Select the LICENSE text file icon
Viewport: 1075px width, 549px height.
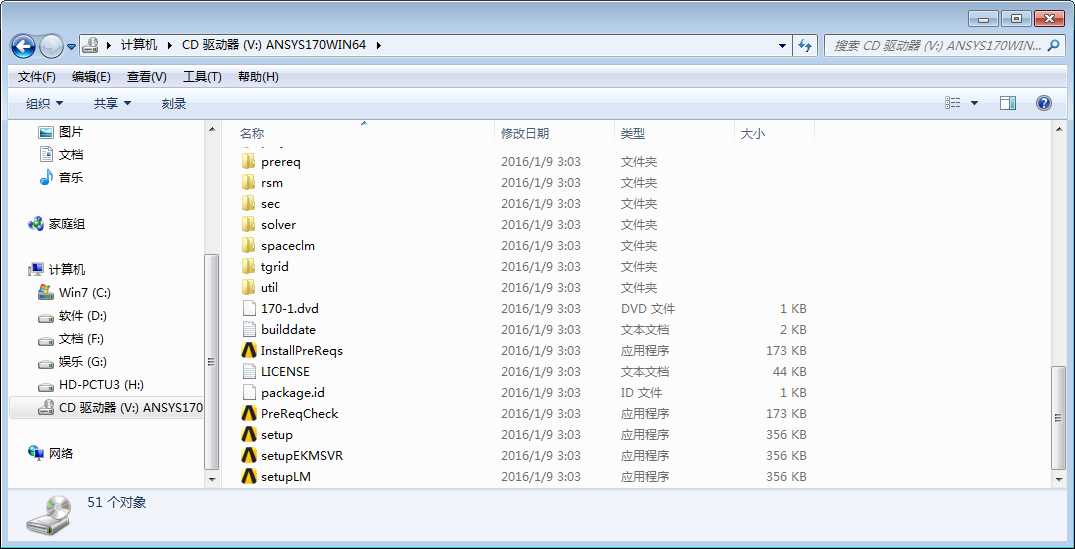(248, 371)
